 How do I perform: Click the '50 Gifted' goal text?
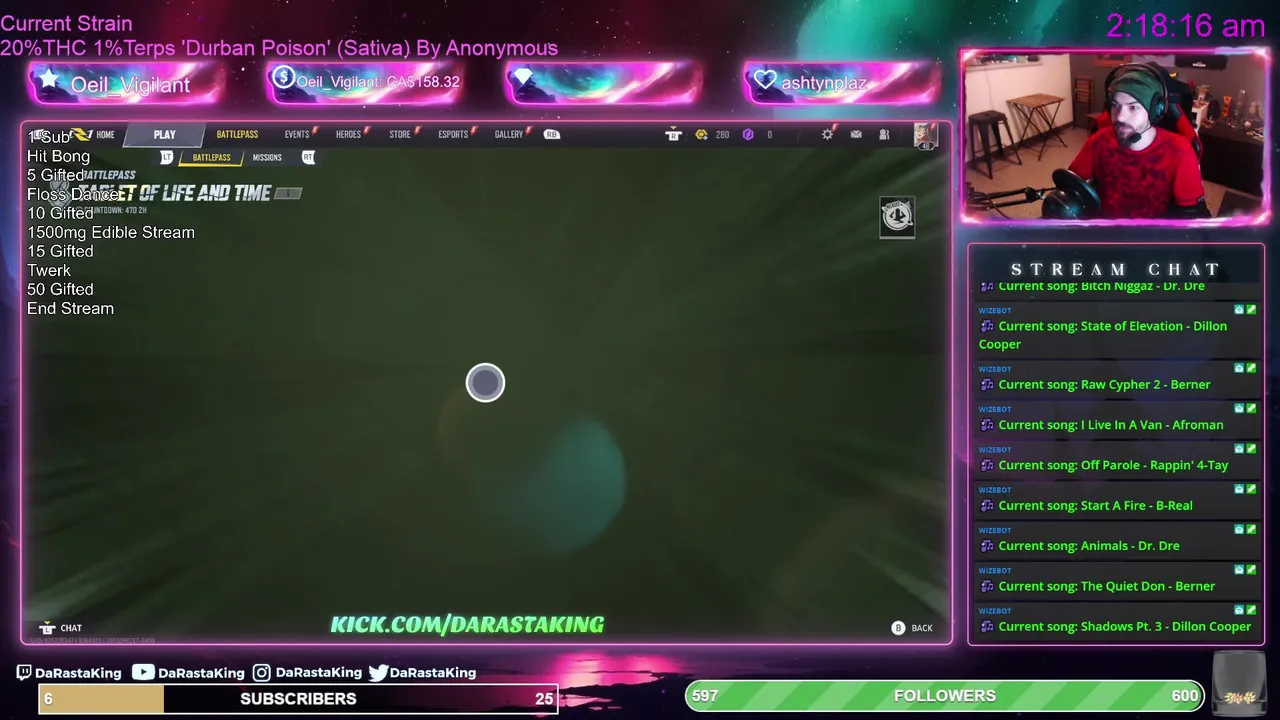[60, 289]
